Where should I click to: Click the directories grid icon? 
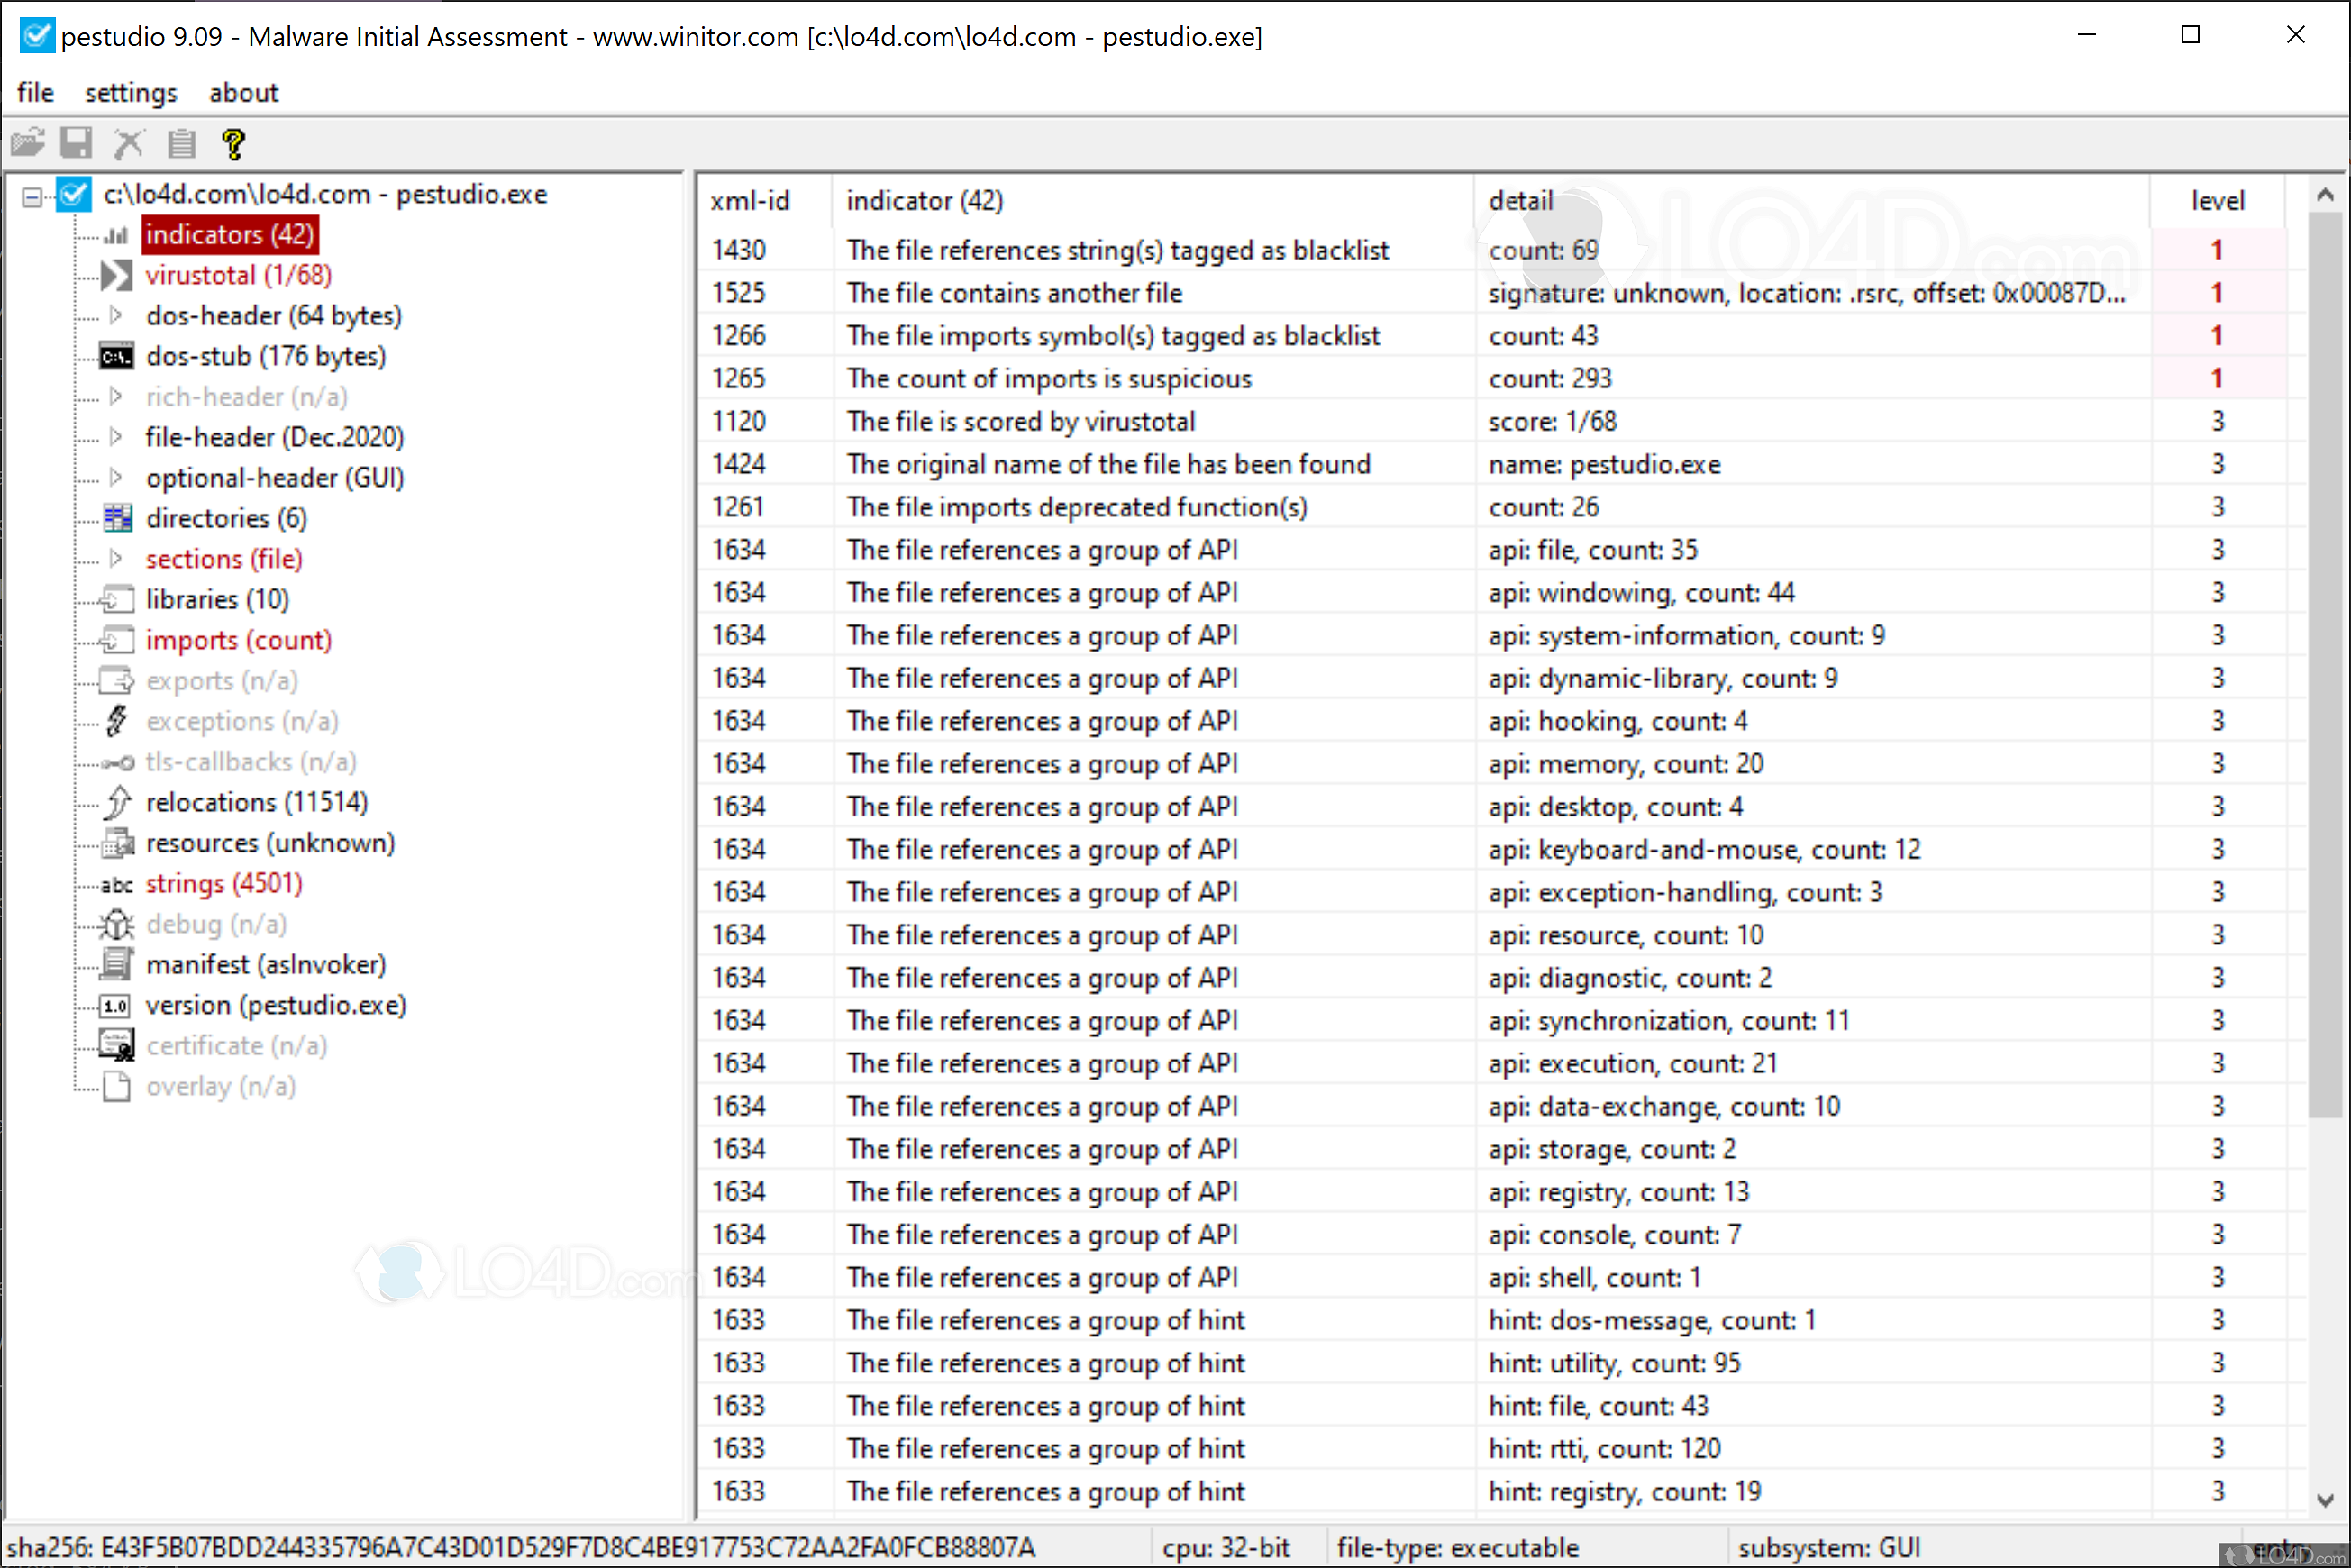[117, 517]
